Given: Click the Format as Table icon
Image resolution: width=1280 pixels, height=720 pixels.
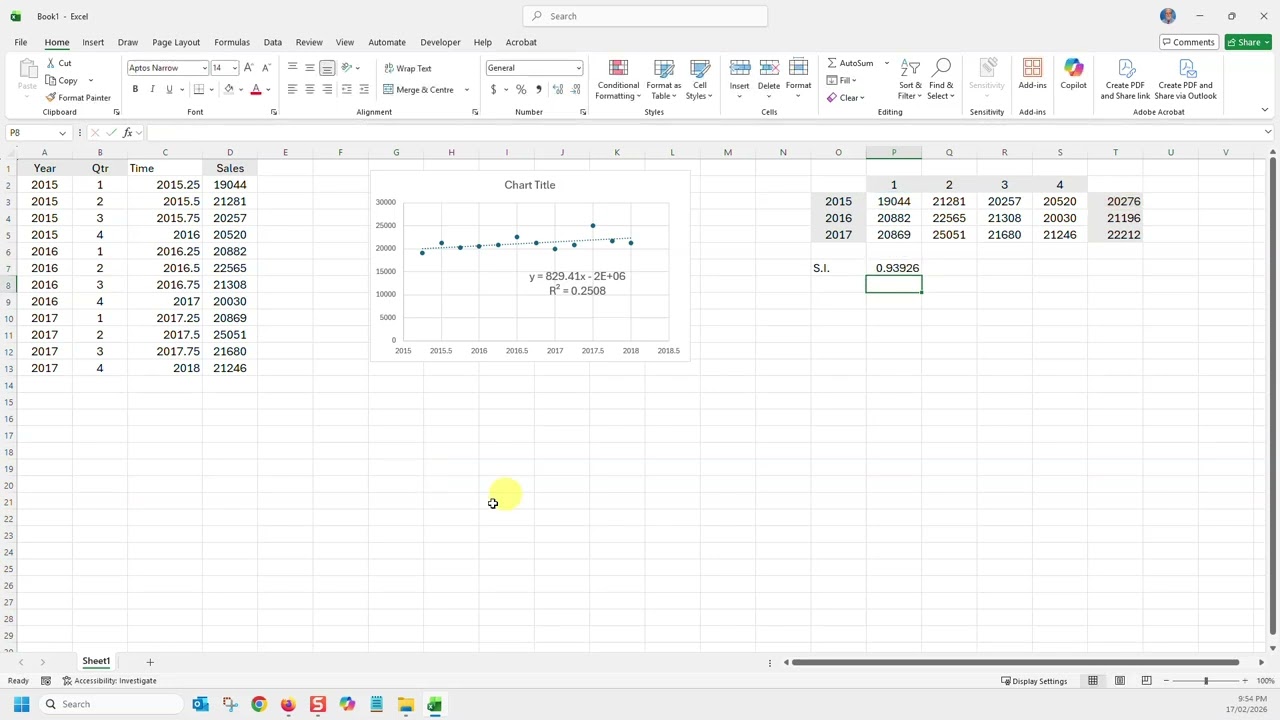Looking at the screenshot, I should [x=664, y=68].
